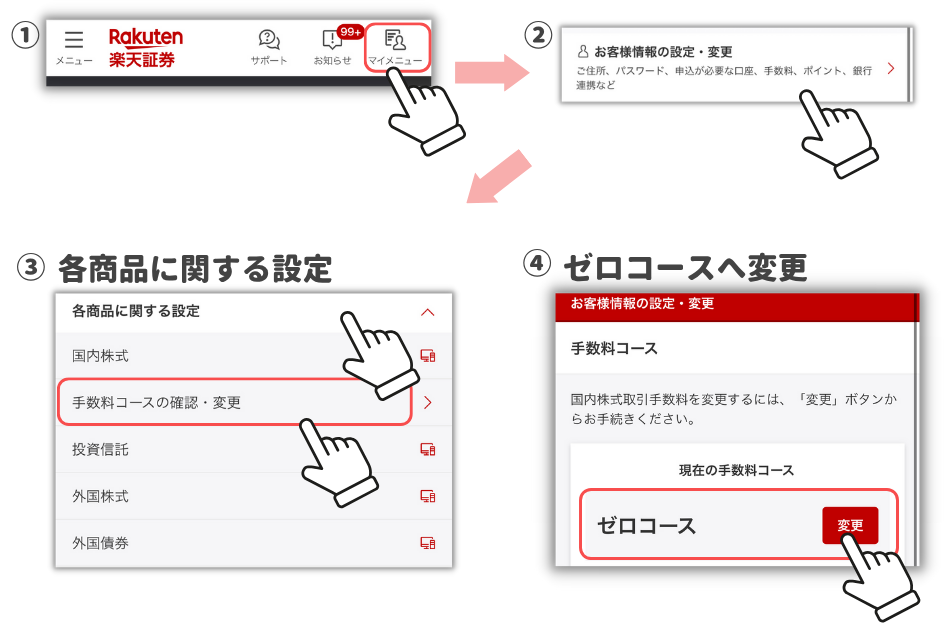944x624 pixels.
Task: Click the 国内株式 row label
Action: point(100,356)
